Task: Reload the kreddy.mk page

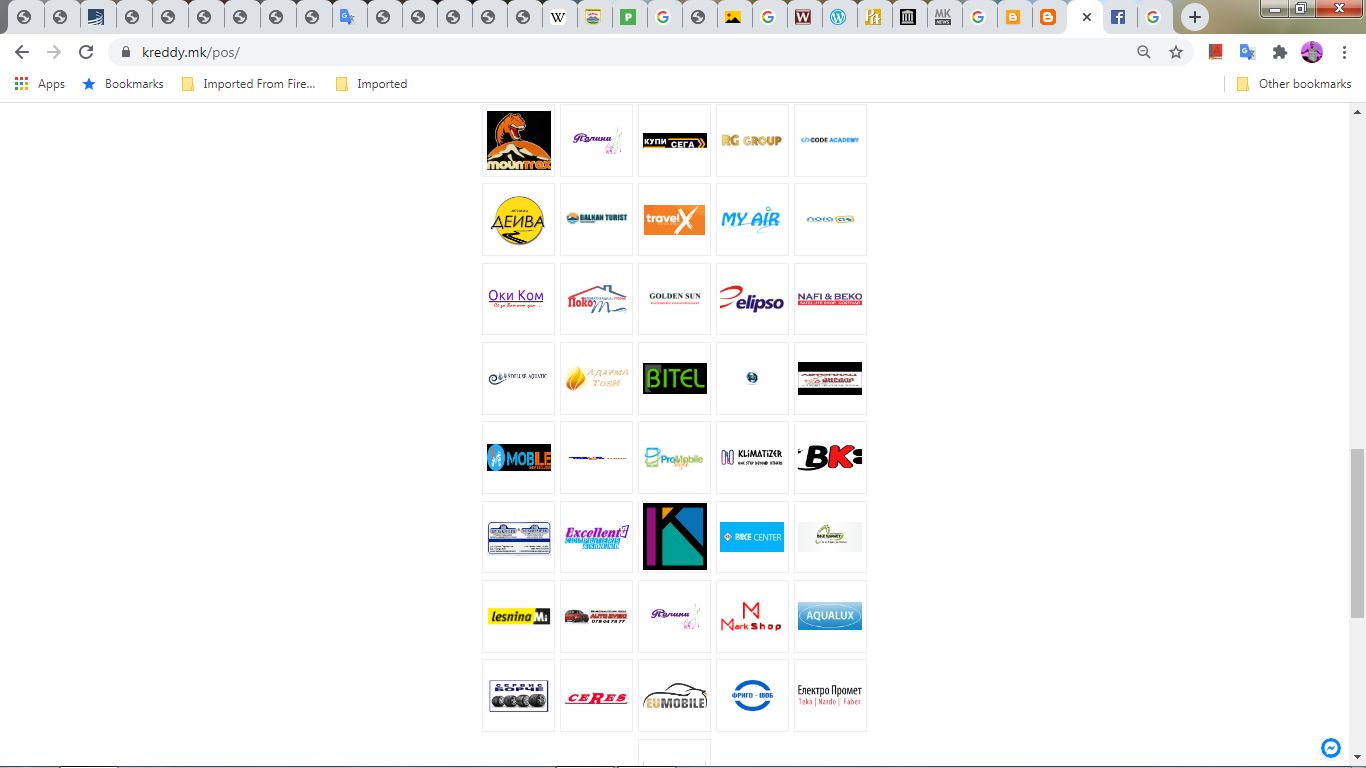Action: pos(86,52)
